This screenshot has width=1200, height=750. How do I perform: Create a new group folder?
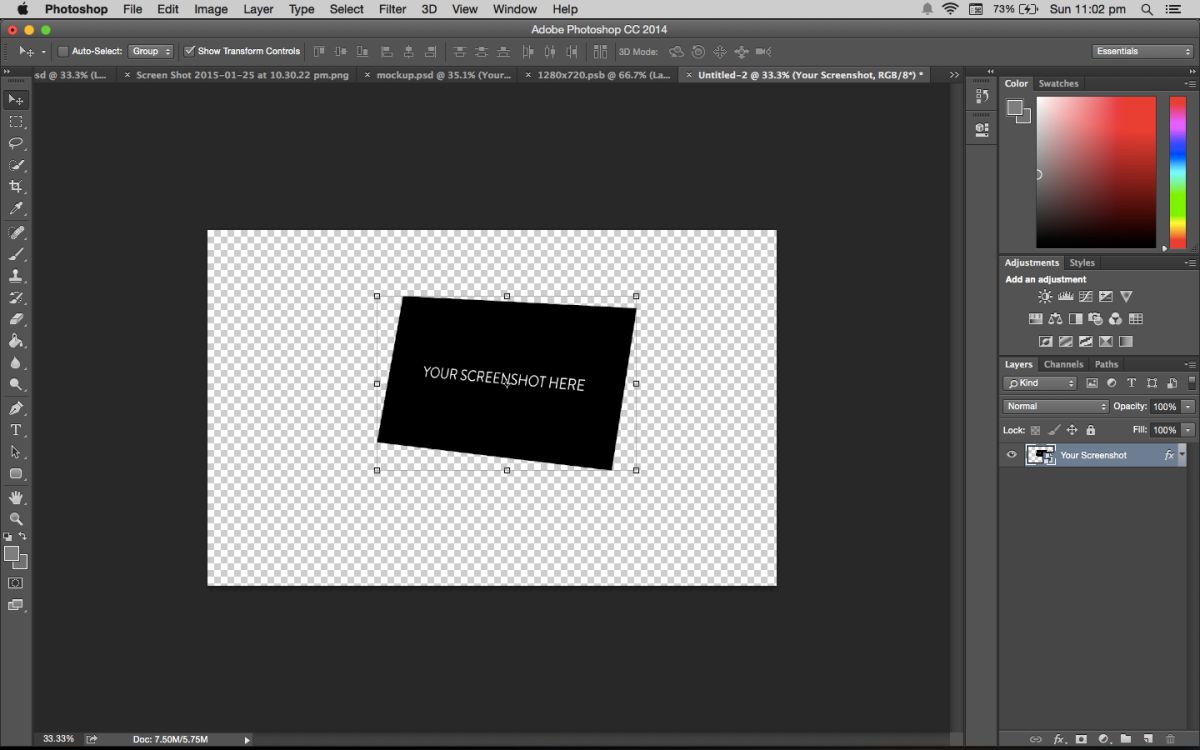1126,740
